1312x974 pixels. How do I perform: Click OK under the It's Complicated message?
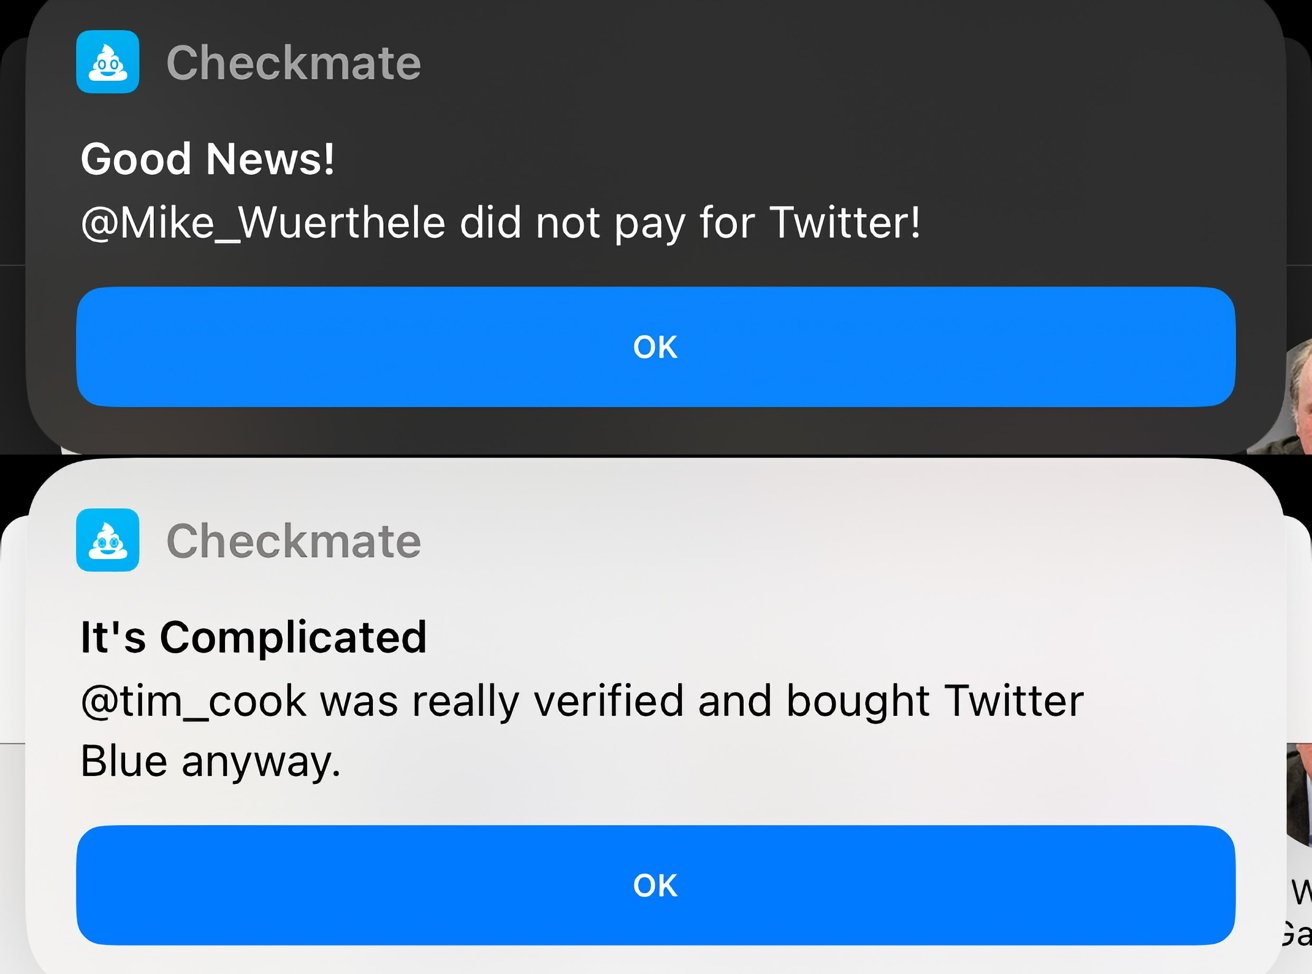coord(656,885)
